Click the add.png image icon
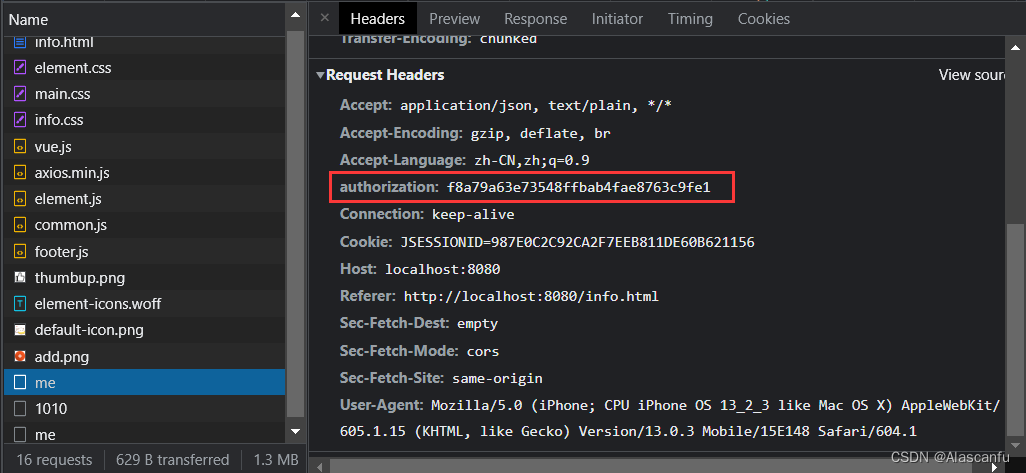 20,357
